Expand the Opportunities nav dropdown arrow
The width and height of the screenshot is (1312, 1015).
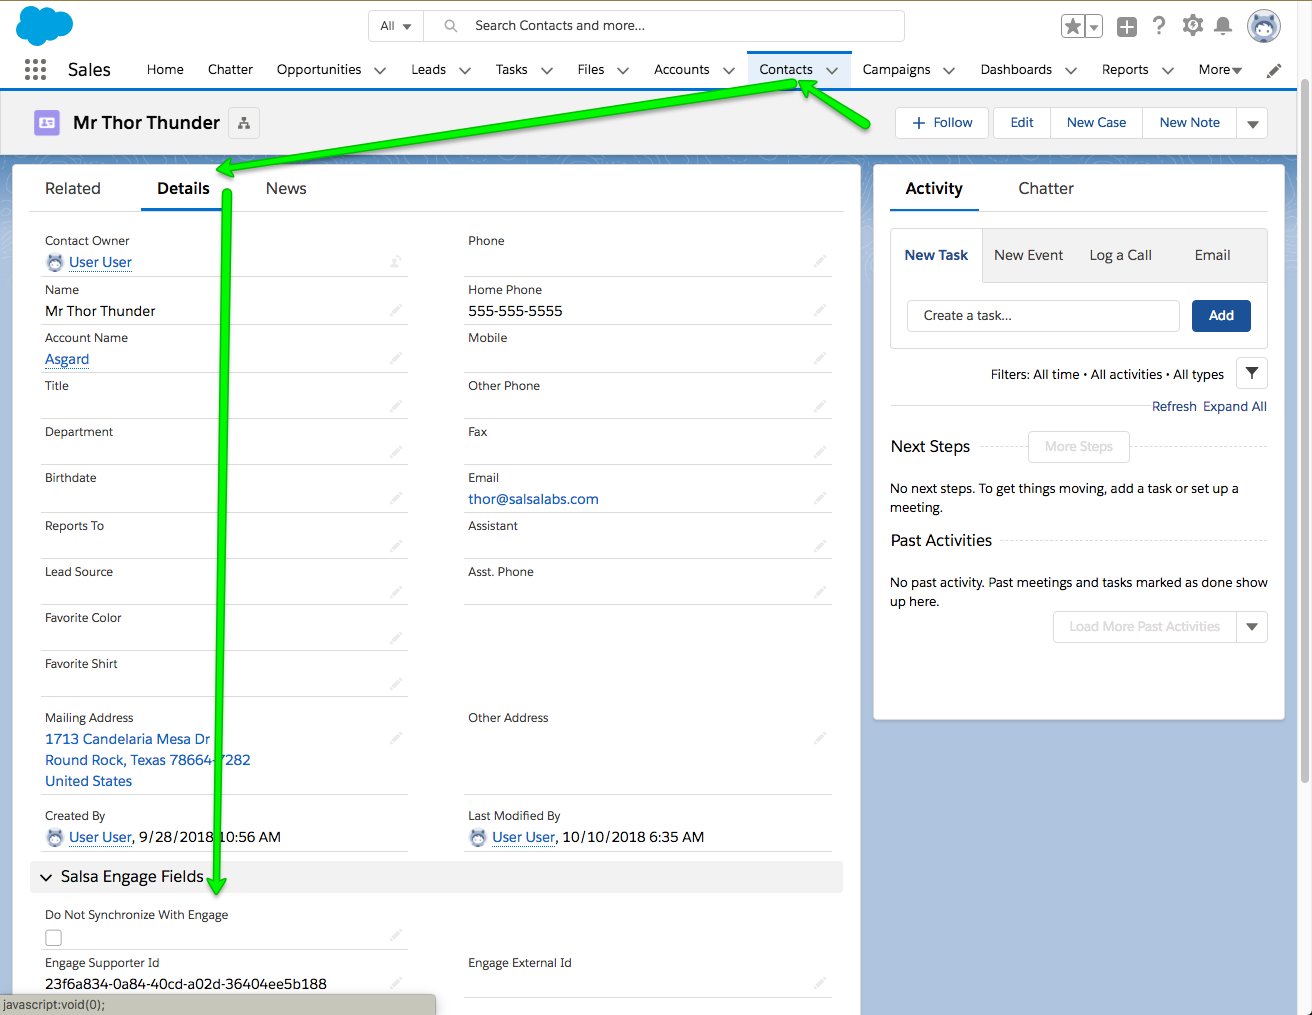(380, 70)
